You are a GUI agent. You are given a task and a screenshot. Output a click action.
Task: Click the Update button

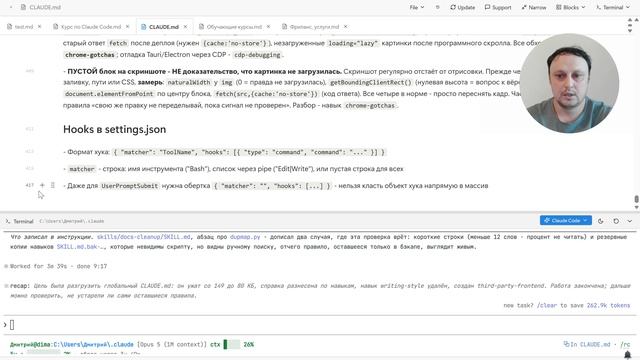pos(462,7)
